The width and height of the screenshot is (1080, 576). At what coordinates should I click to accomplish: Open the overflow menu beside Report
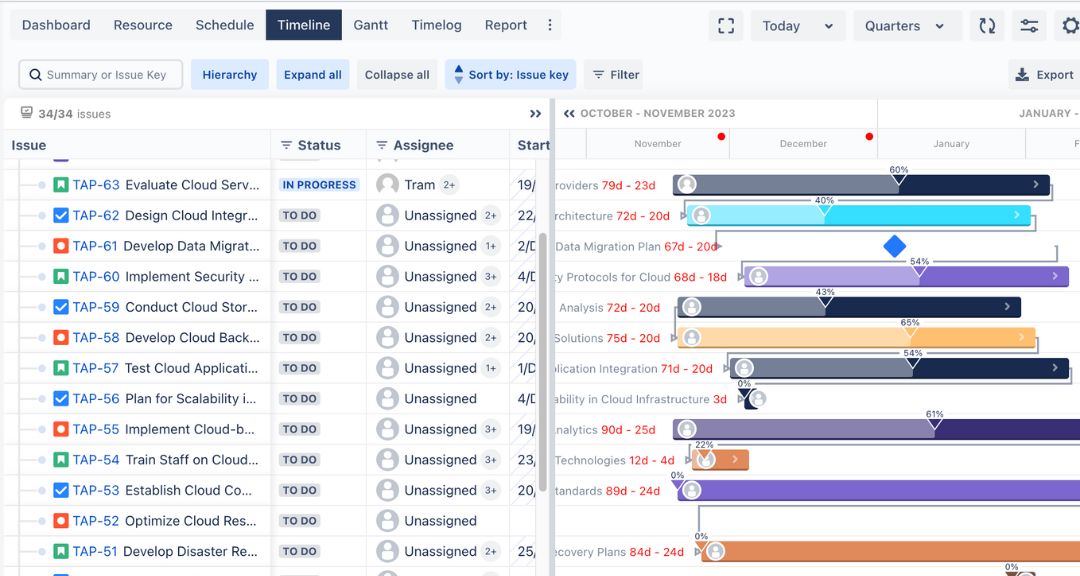pyautogui.click(x=549, y=25)
